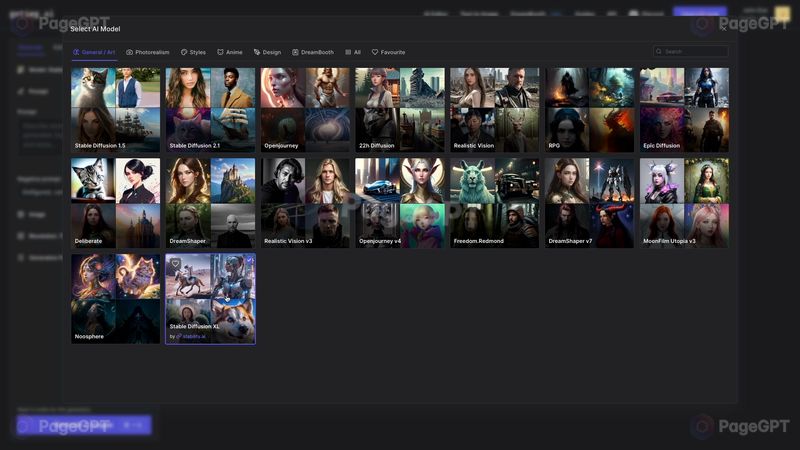This screenshot has width=800, height=450.
Task: Pick the RPG model card
Action: coord(589,110)
